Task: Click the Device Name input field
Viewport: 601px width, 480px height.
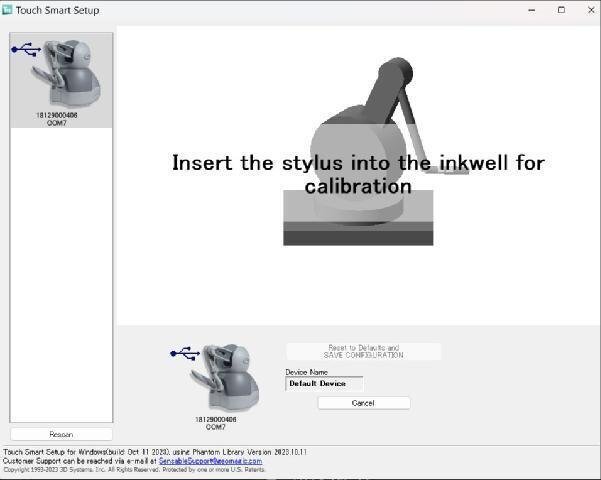Action: pyautogui.click(x=324, y=384)
